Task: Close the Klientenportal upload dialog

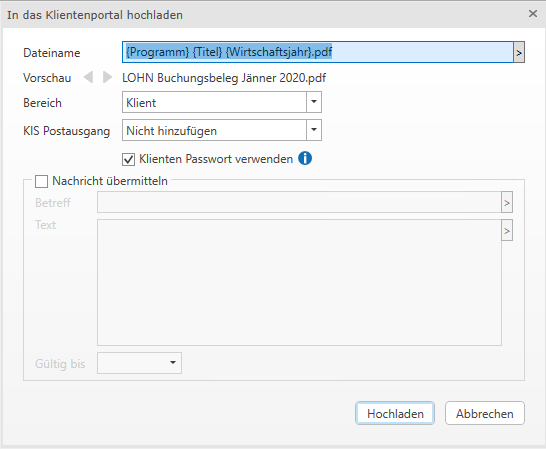Action: point(533,14)
